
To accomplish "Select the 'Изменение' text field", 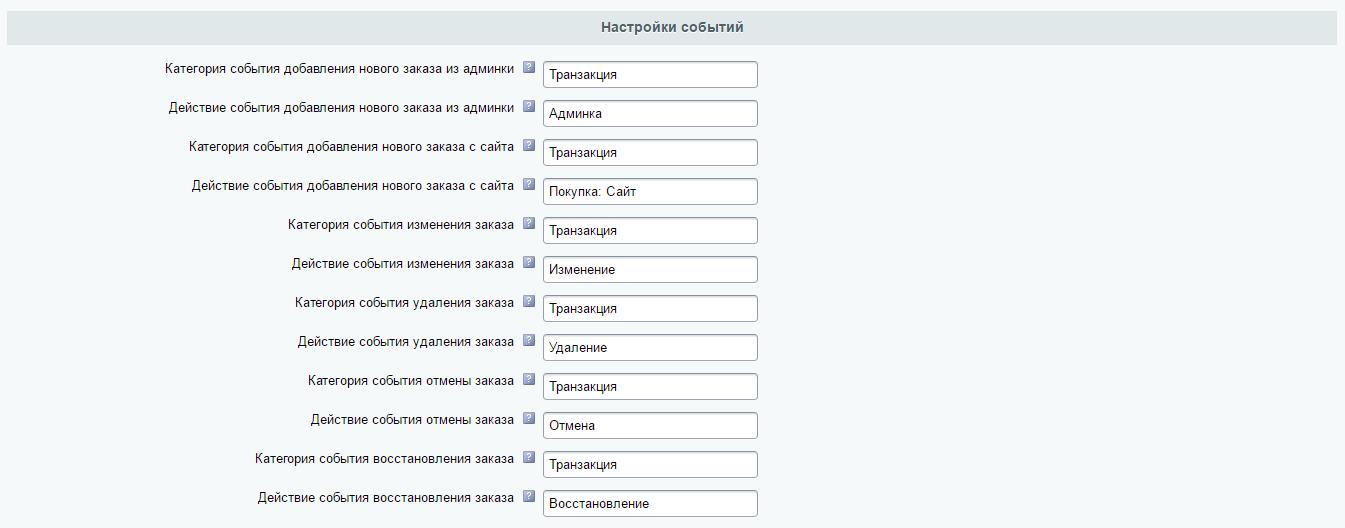I will click(x=650, y=270).
